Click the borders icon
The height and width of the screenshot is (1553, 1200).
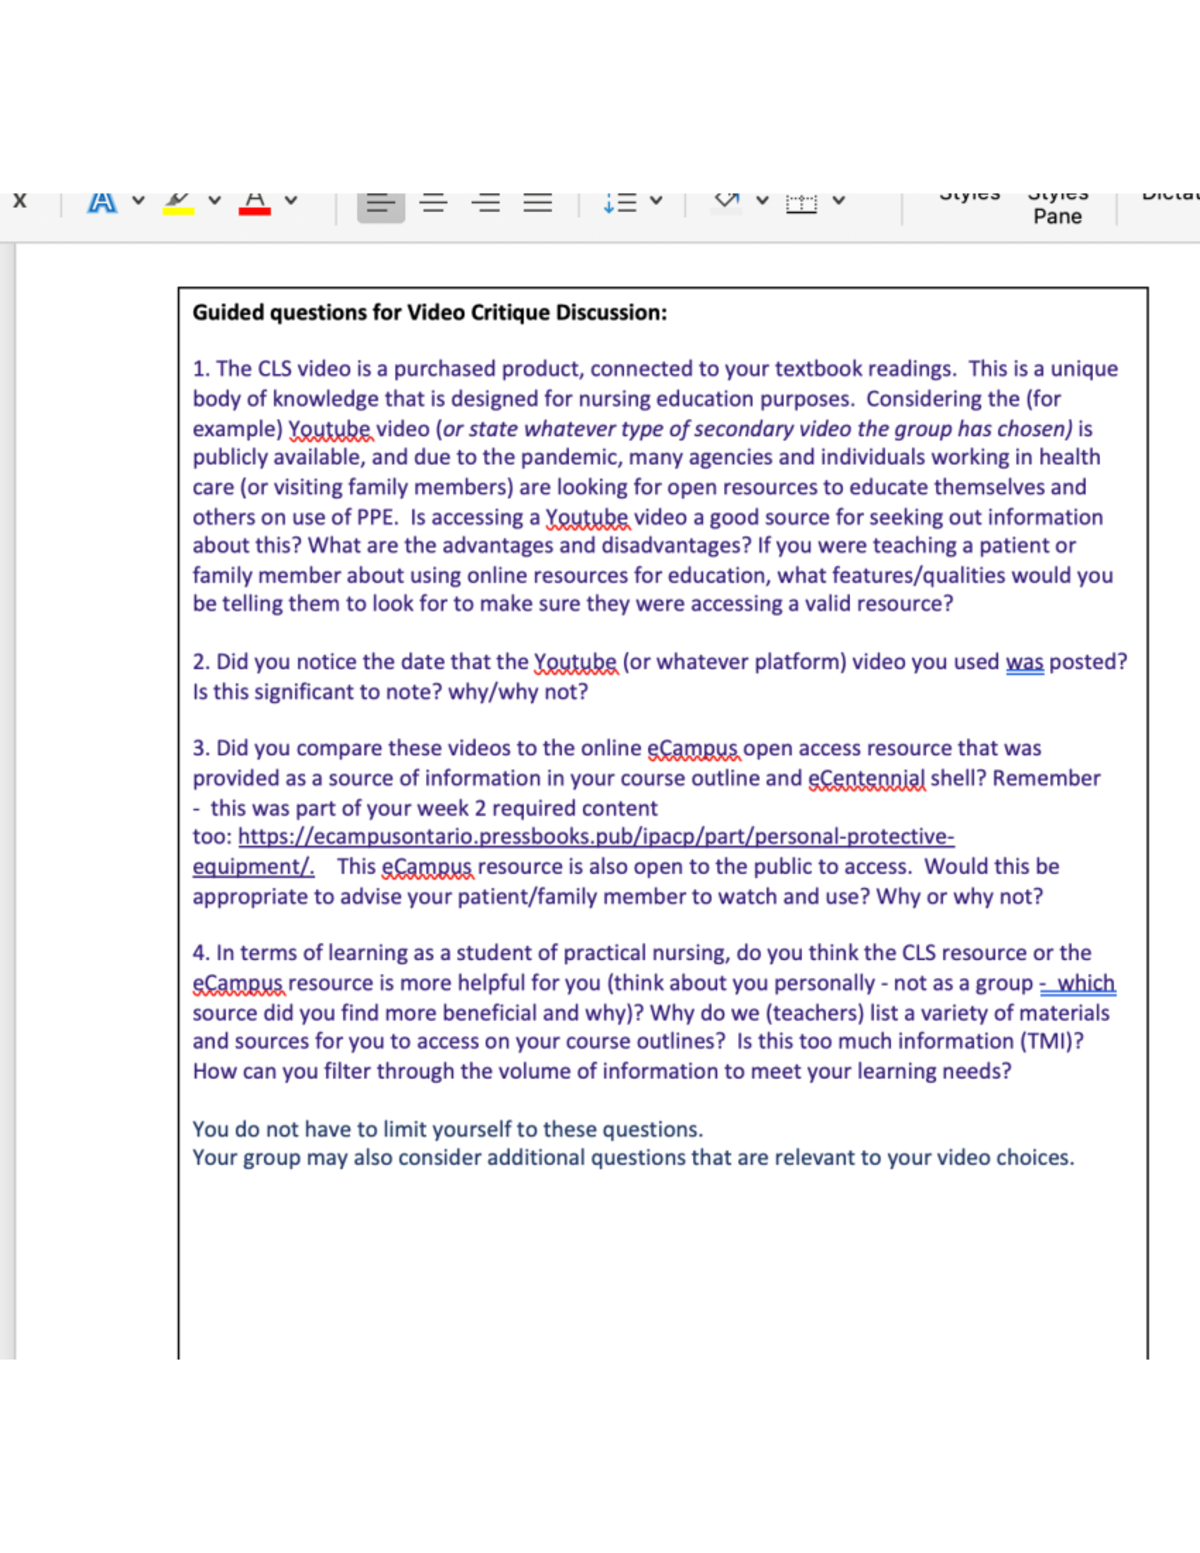click(x=801, y=204)
